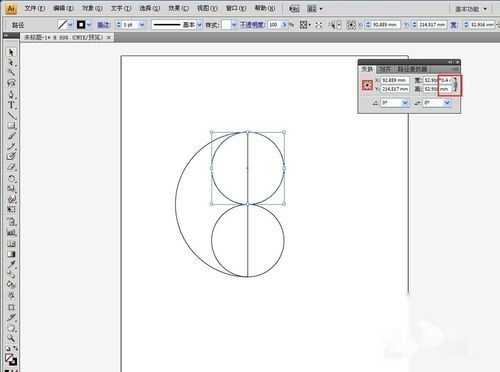The height and width of the screenshot is (372, 500).
Task: Switch to the 对齐 Align tab
Action: 385,69
